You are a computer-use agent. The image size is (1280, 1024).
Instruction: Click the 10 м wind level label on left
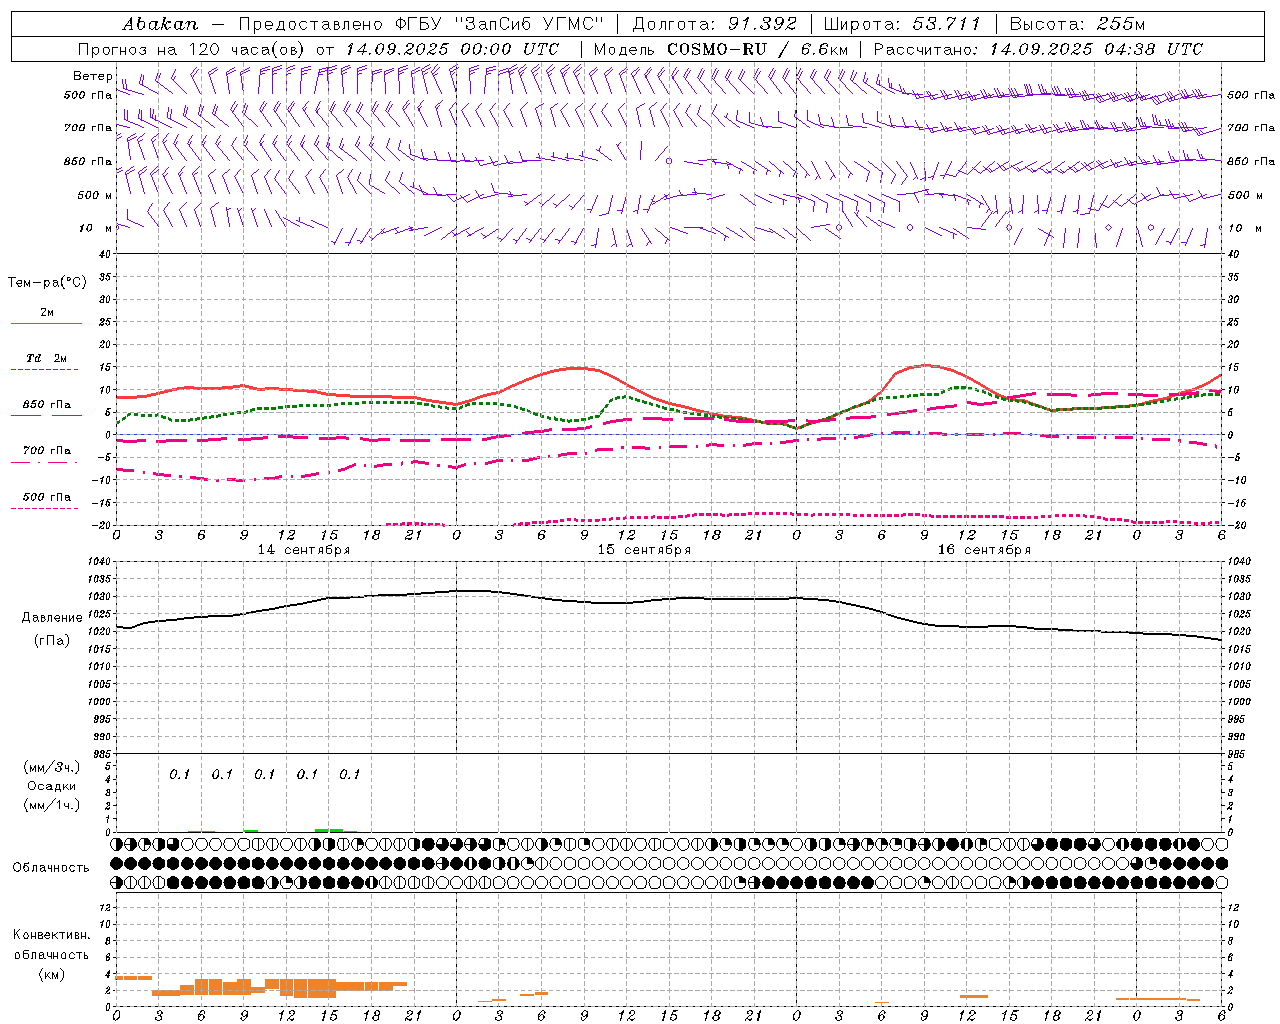pos(97,228)
